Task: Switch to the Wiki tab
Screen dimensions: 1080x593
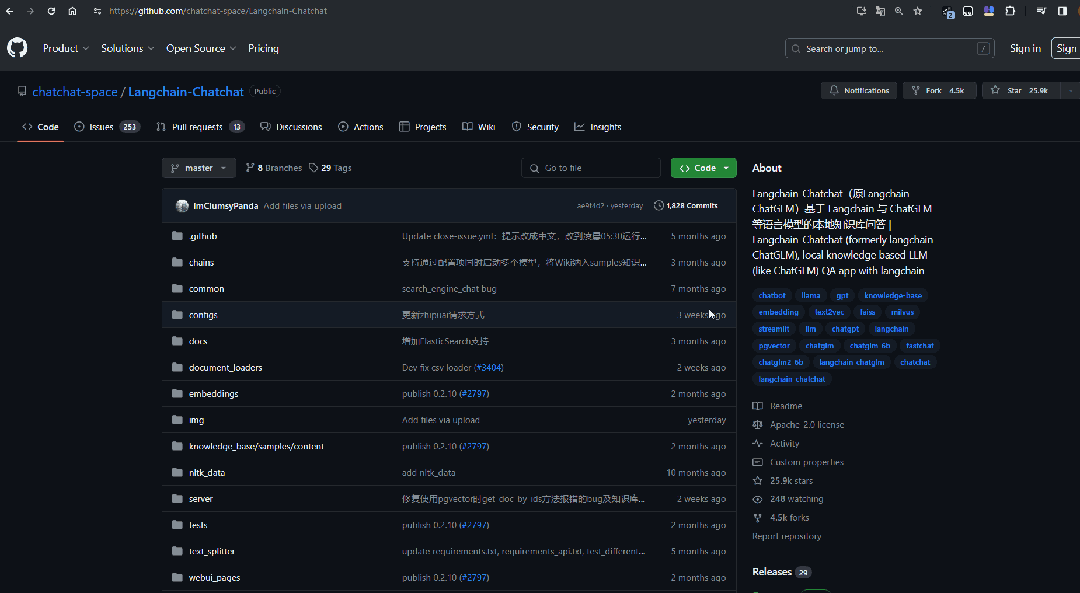Action: pyautogui.click(x=478, y=127)
